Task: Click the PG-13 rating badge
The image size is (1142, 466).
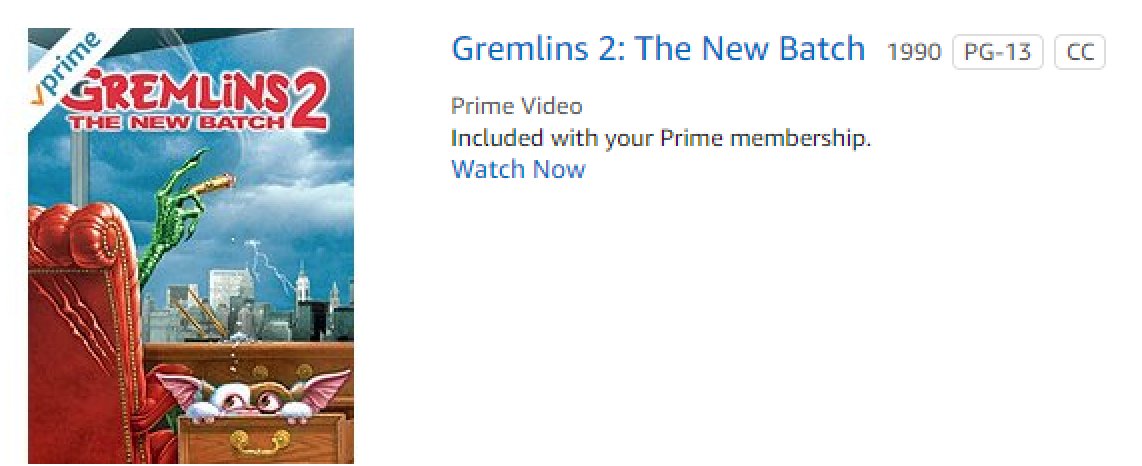Action: point(997,52)
